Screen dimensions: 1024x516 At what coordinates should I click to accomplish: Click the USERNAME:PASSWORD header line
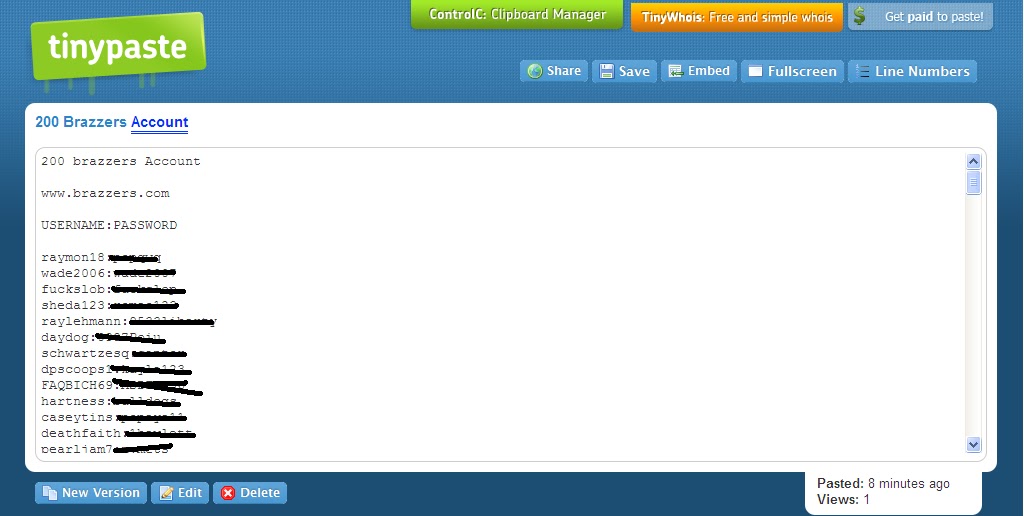pos(109,225)
